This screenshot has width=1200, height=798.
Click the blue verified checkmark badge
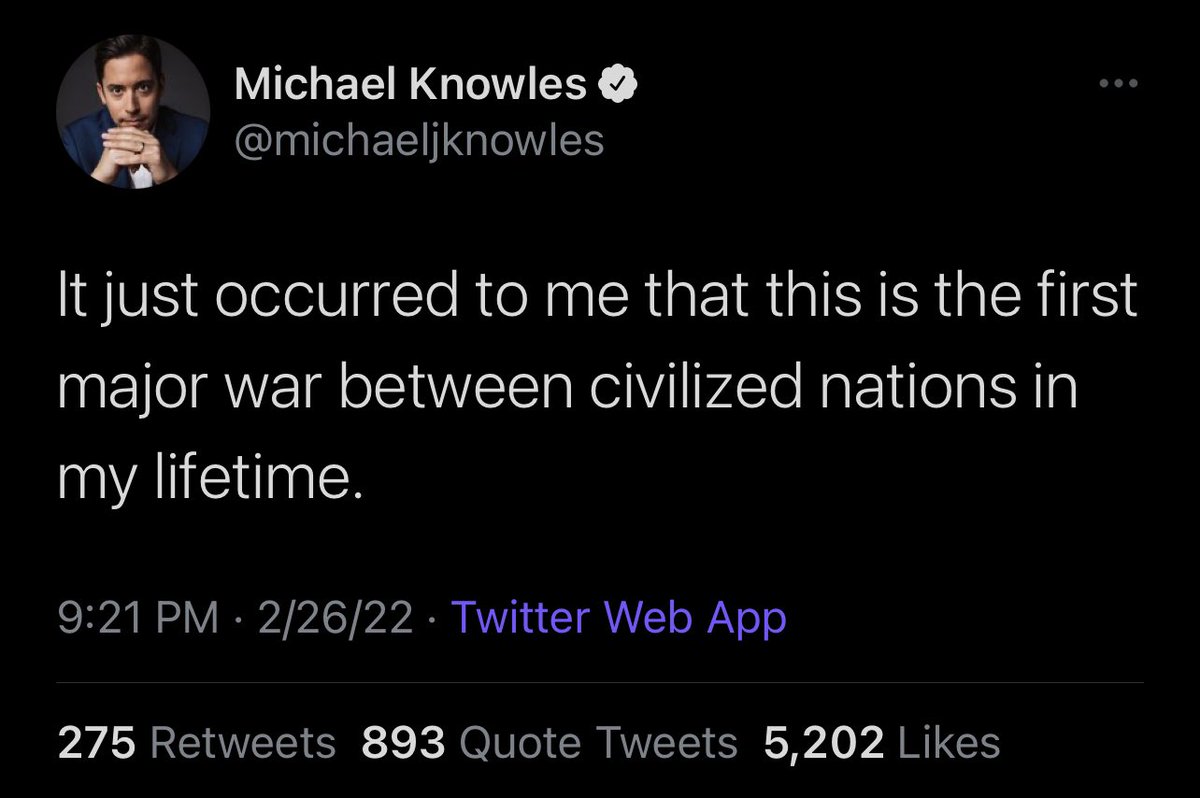pyautogui.click(x=619, y=87)
